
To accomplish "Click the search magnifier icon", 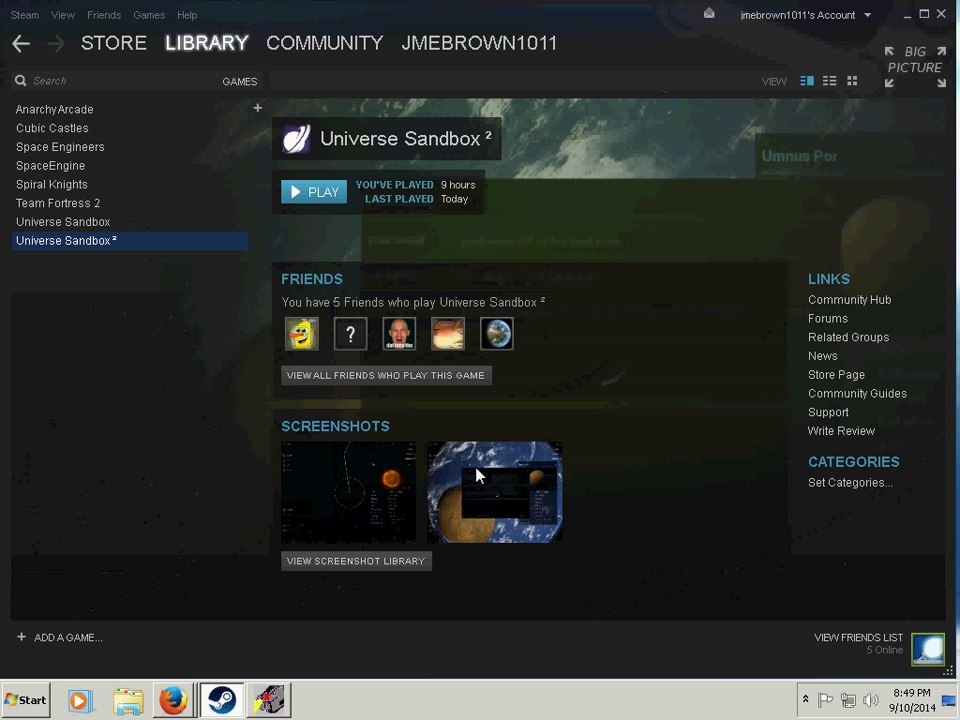I will [x=21, y=81].
